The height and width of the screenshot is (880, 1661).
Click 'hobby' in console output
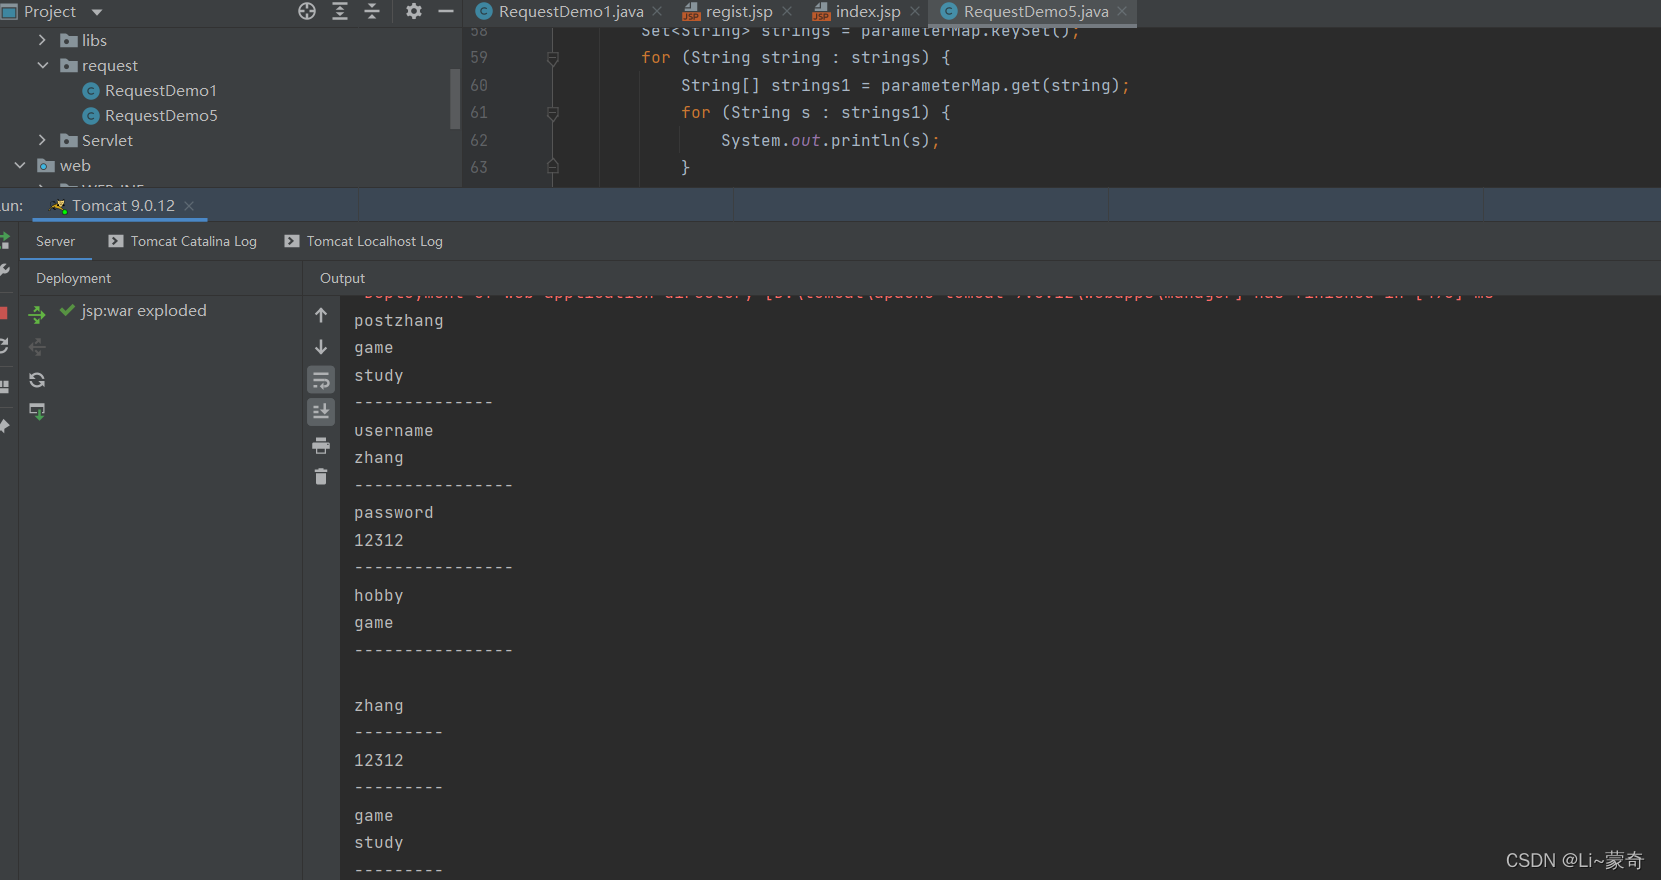tap(378, 596)
